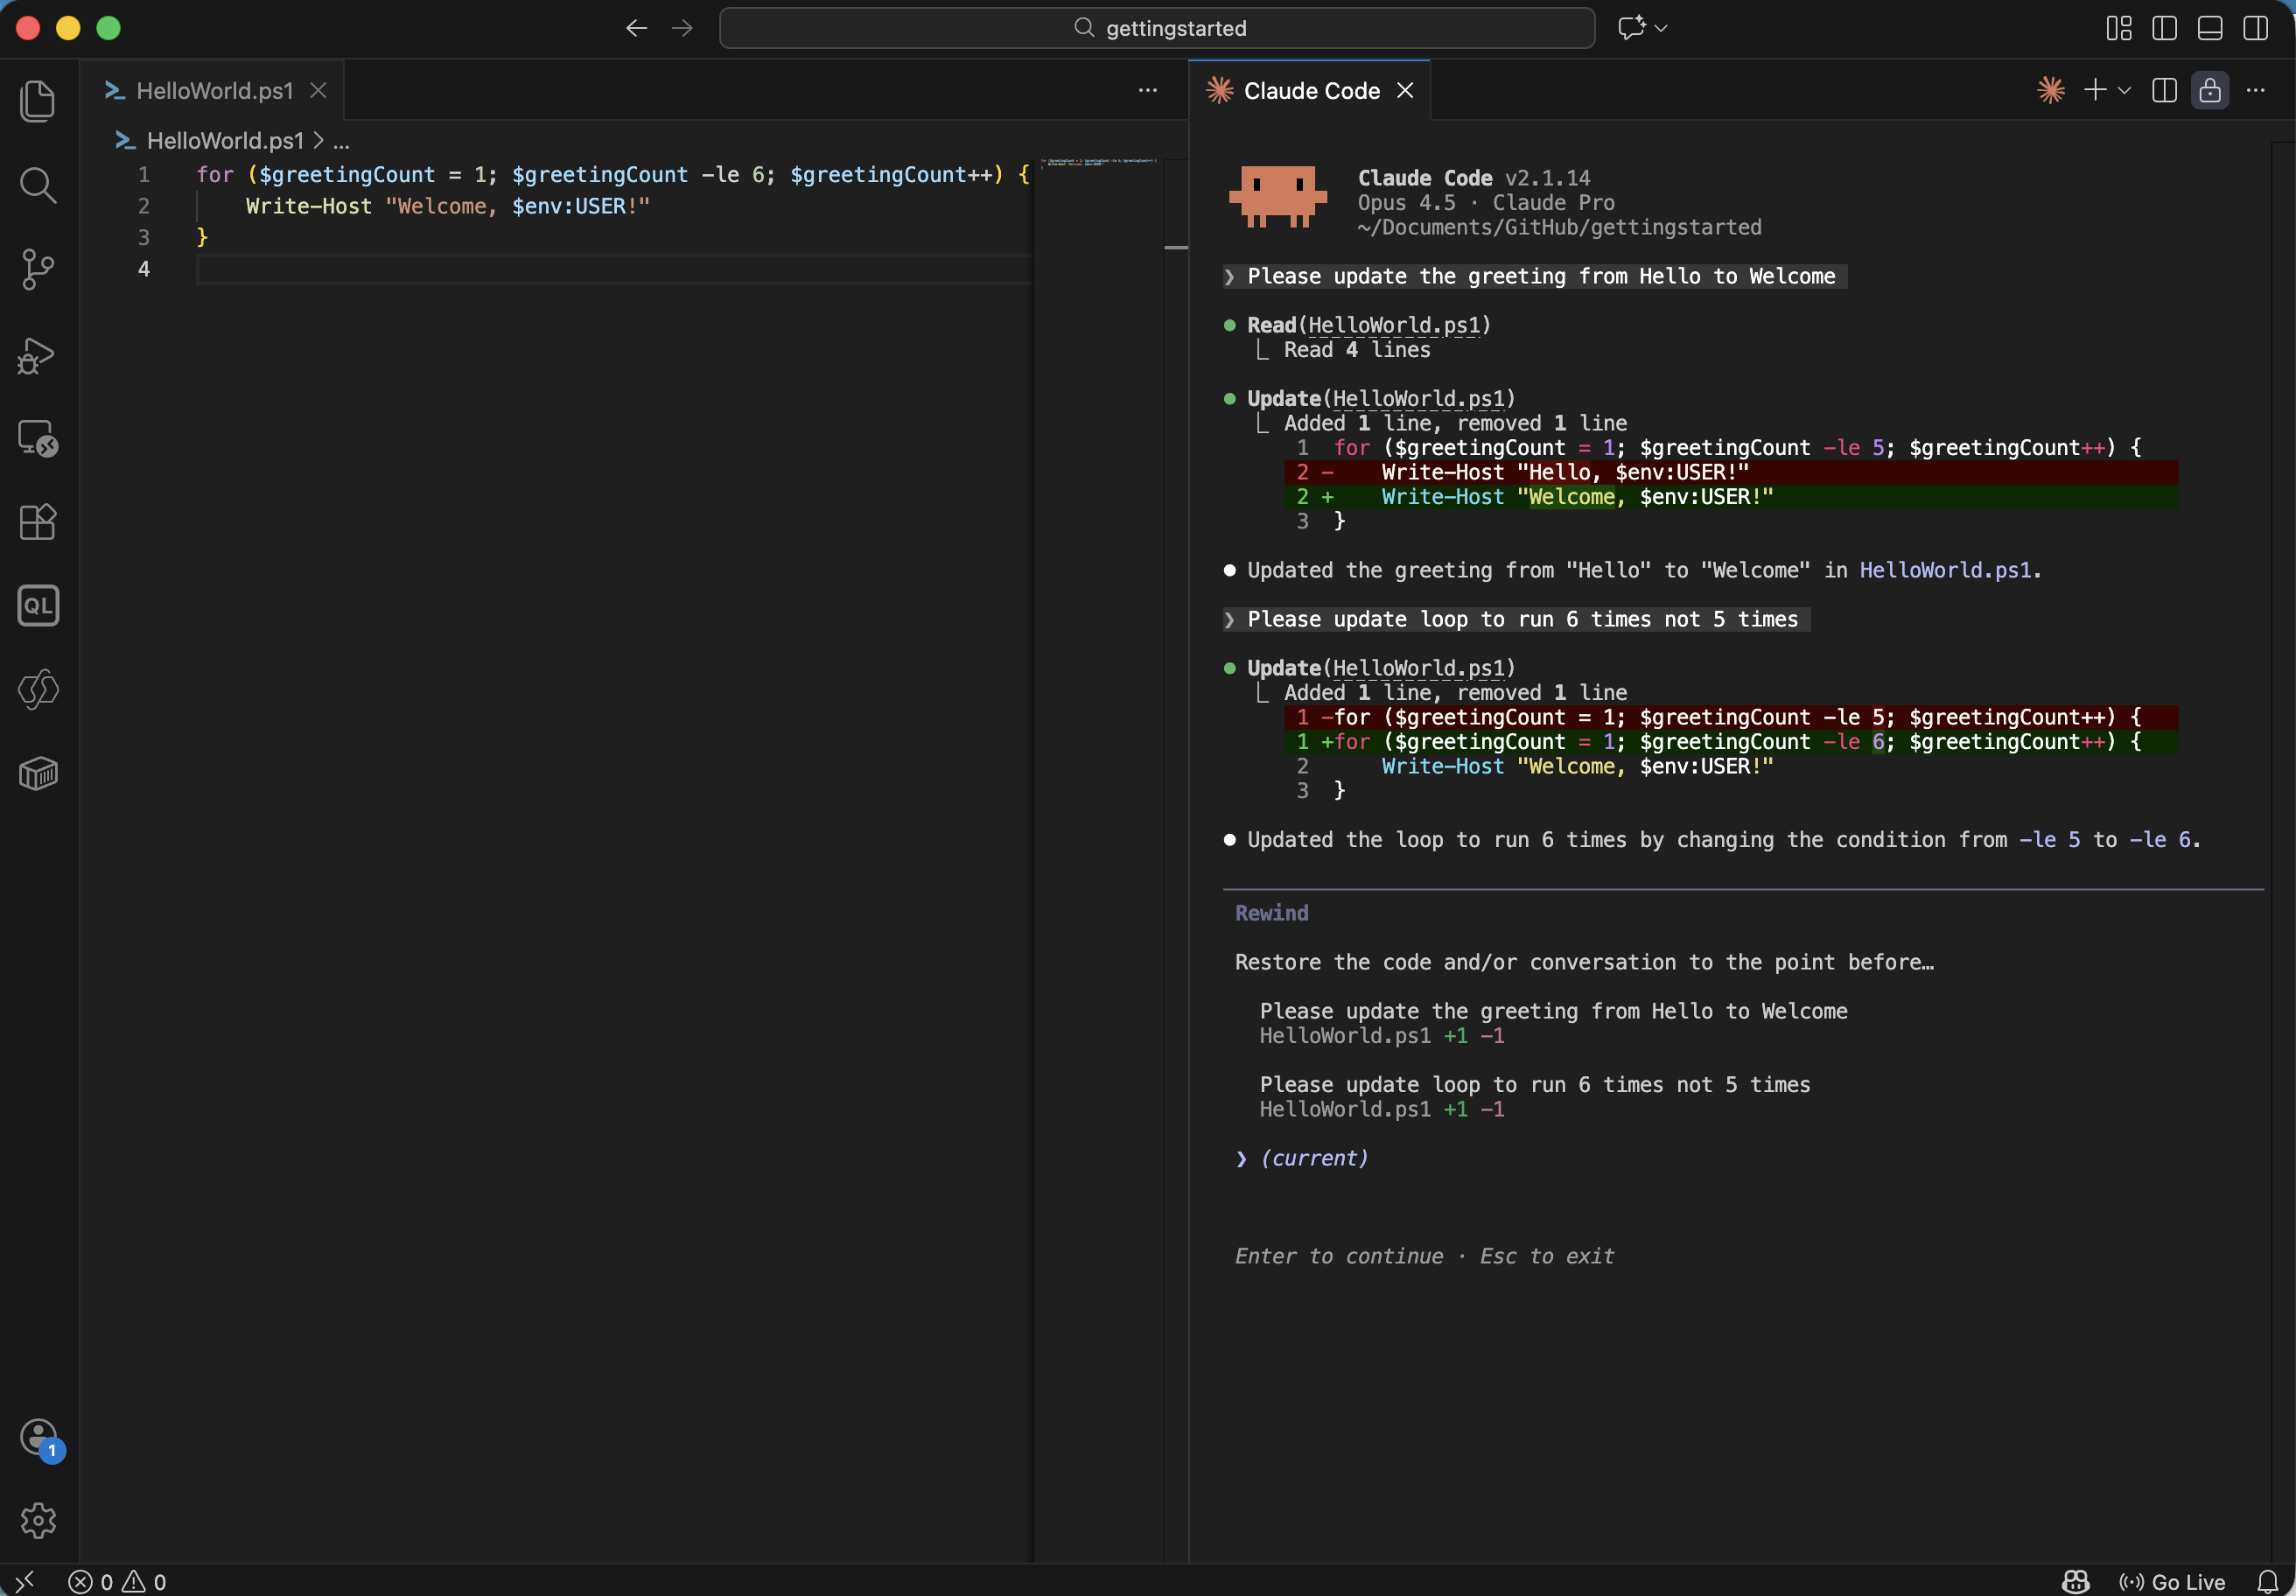Toggle the secondary sidebar visibility

pyautogui.click(x=2254, y=28)
